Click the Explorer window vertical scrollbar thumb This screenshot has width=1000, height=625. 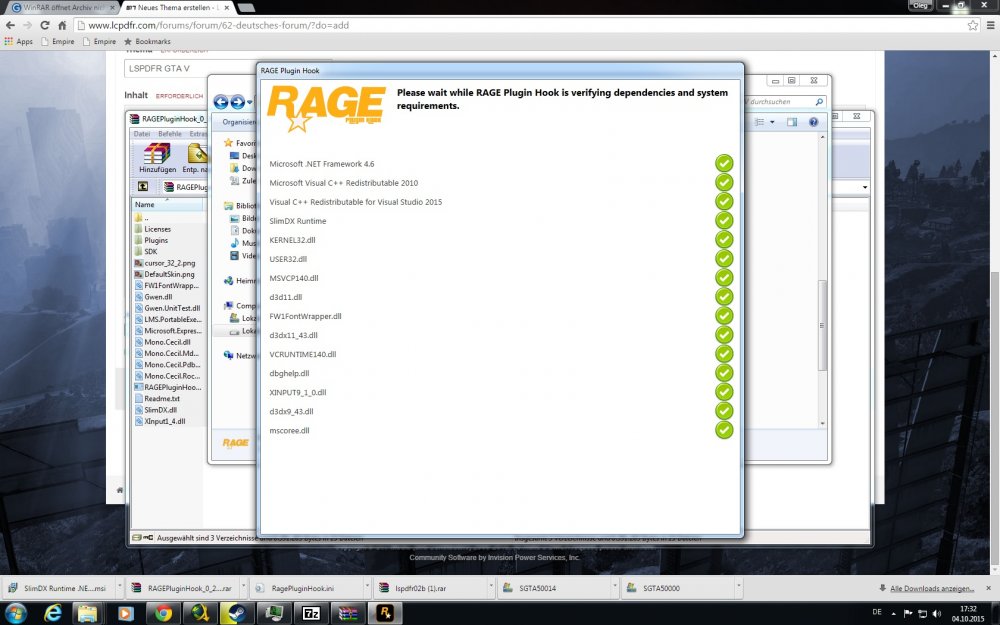[x=822, y=325]
